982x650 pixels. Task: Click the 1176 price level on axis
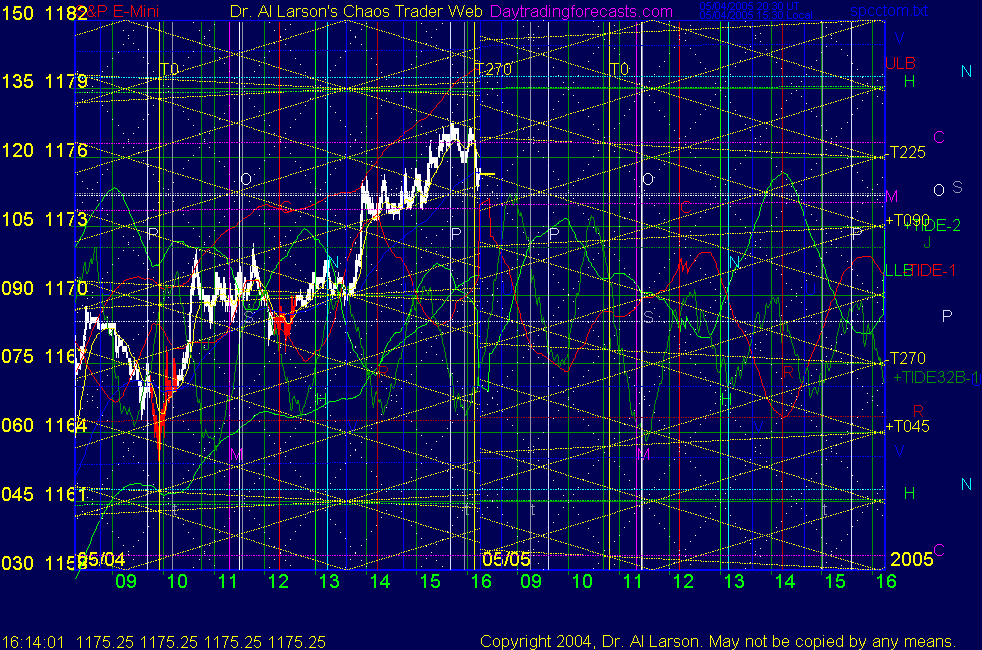click(58, 151)
